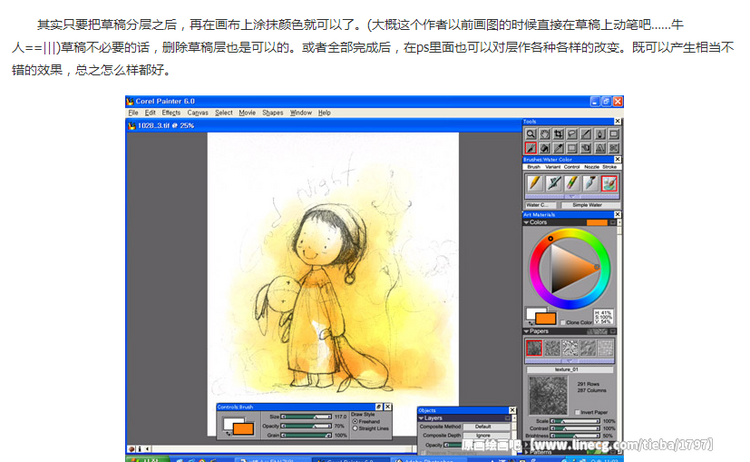
Task: Choose the crayon brush category
Action: point(572,183)
